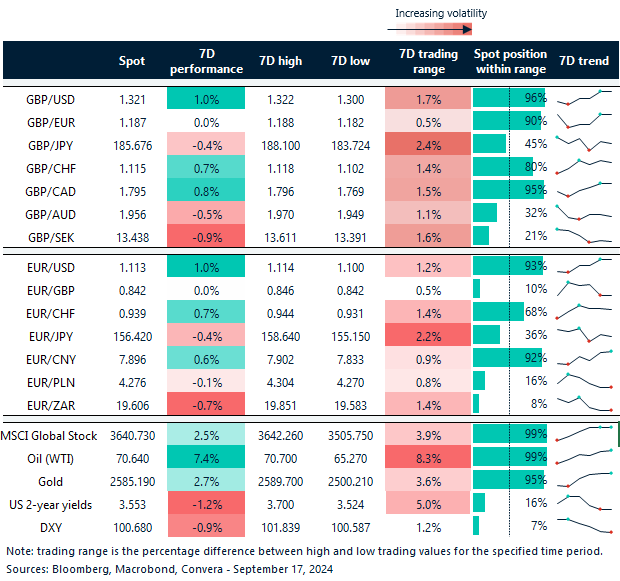Click the EUR/USD spot value 1.113
Screen dimensions: 620x581
click(x=132, y=265)
